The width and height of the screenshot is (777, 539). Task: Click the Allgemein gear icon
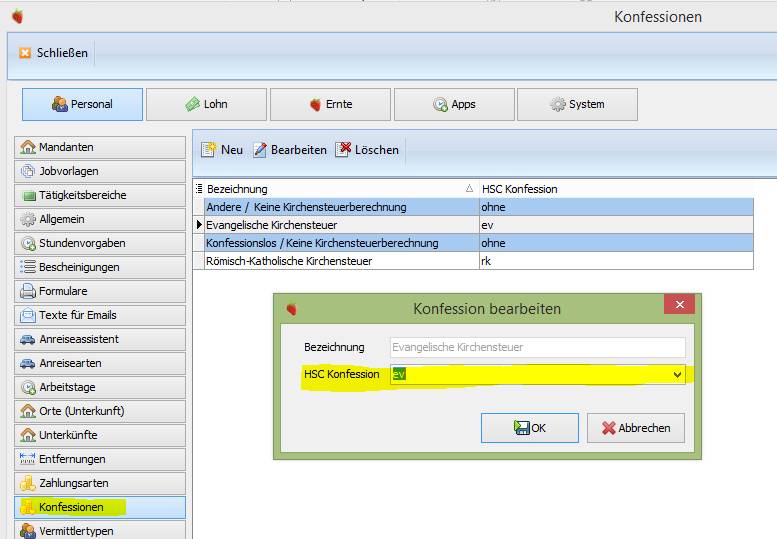[x=28, y=219]
